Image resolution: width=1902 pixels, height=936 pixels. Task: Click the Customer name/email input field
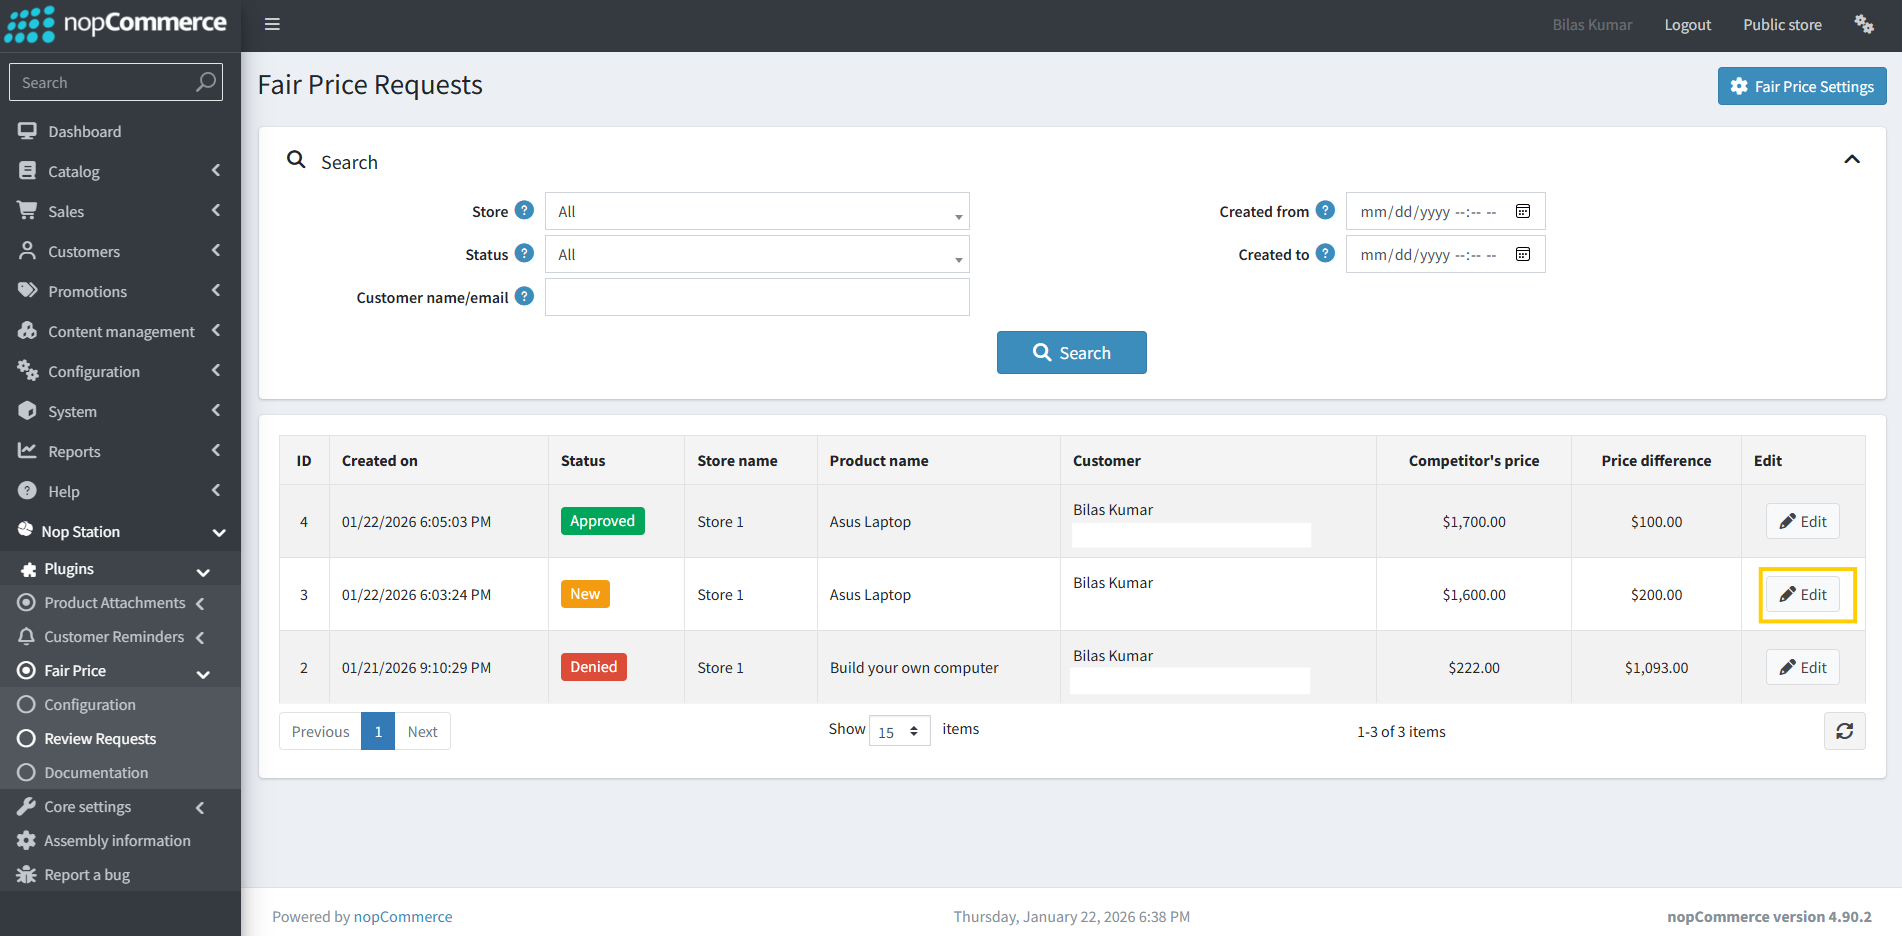pyautogui.click(x=757, y=298)
